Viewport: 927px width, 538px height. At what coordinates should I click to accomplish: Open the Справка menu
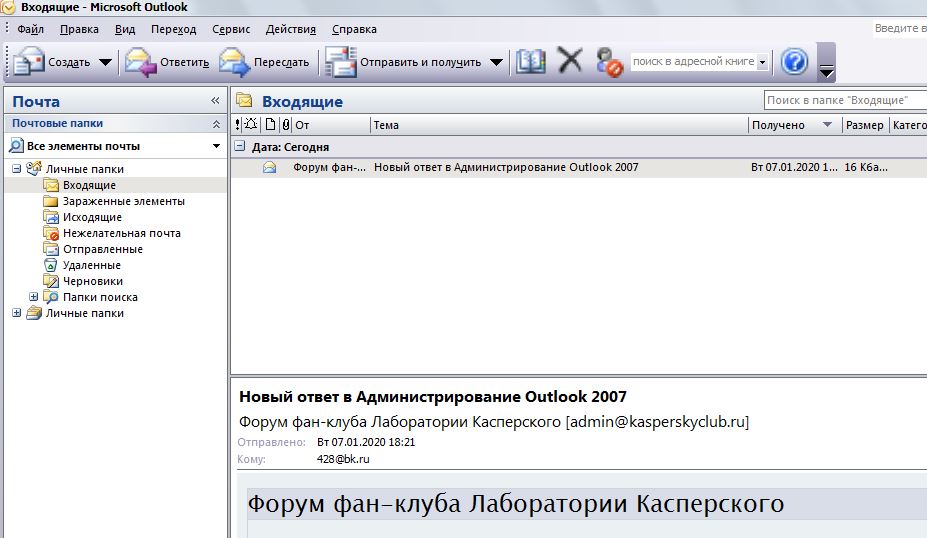pos(354,29)
